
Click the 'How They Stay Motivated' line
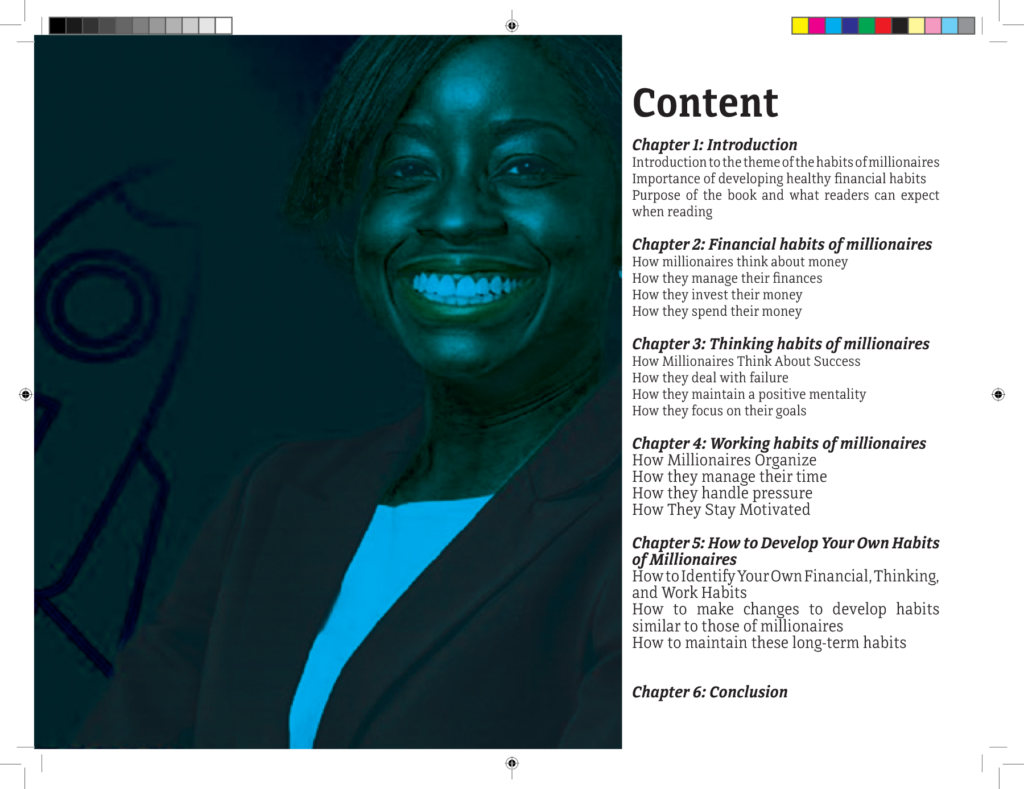(x=721, y=510)
